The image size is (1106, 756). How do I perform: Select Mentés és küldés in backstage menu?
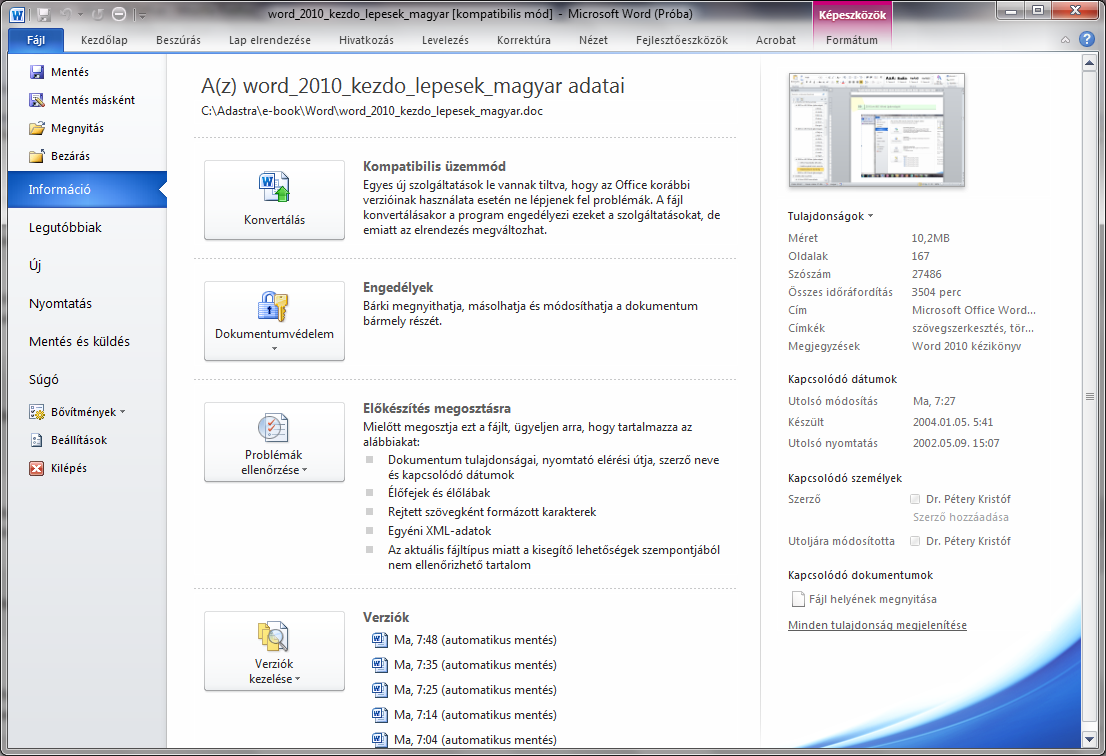87,342
